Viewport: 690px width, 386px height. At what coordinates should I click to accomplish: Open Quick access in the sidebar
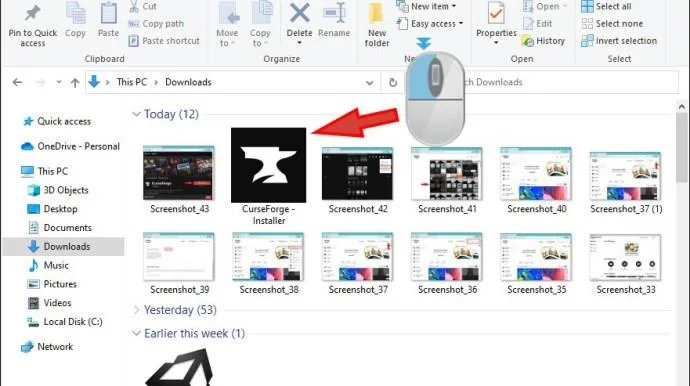pyautogui.click(x=57, y=121)
